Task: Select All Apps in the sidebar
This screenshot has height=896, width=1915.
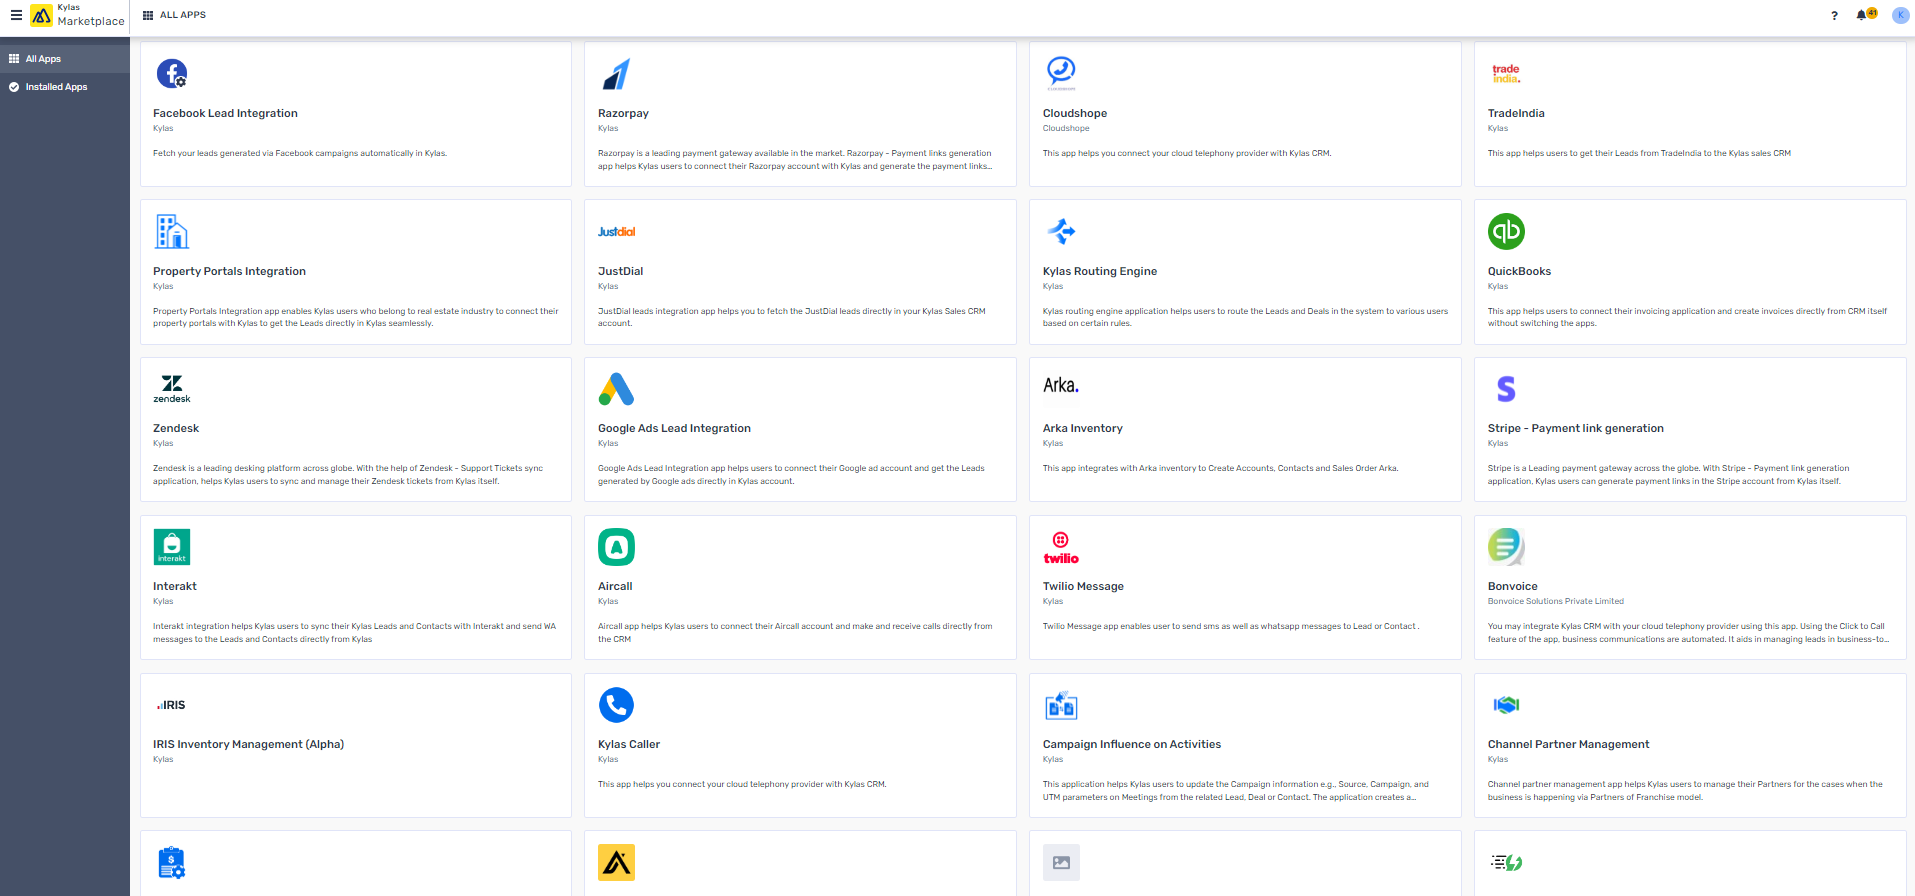Action: [x=65, y=59]
